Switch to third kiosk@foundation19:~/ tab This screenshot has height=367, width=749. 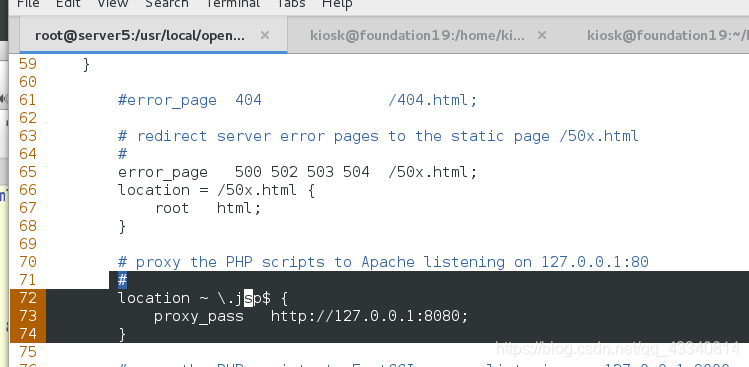tap(668, 35)
